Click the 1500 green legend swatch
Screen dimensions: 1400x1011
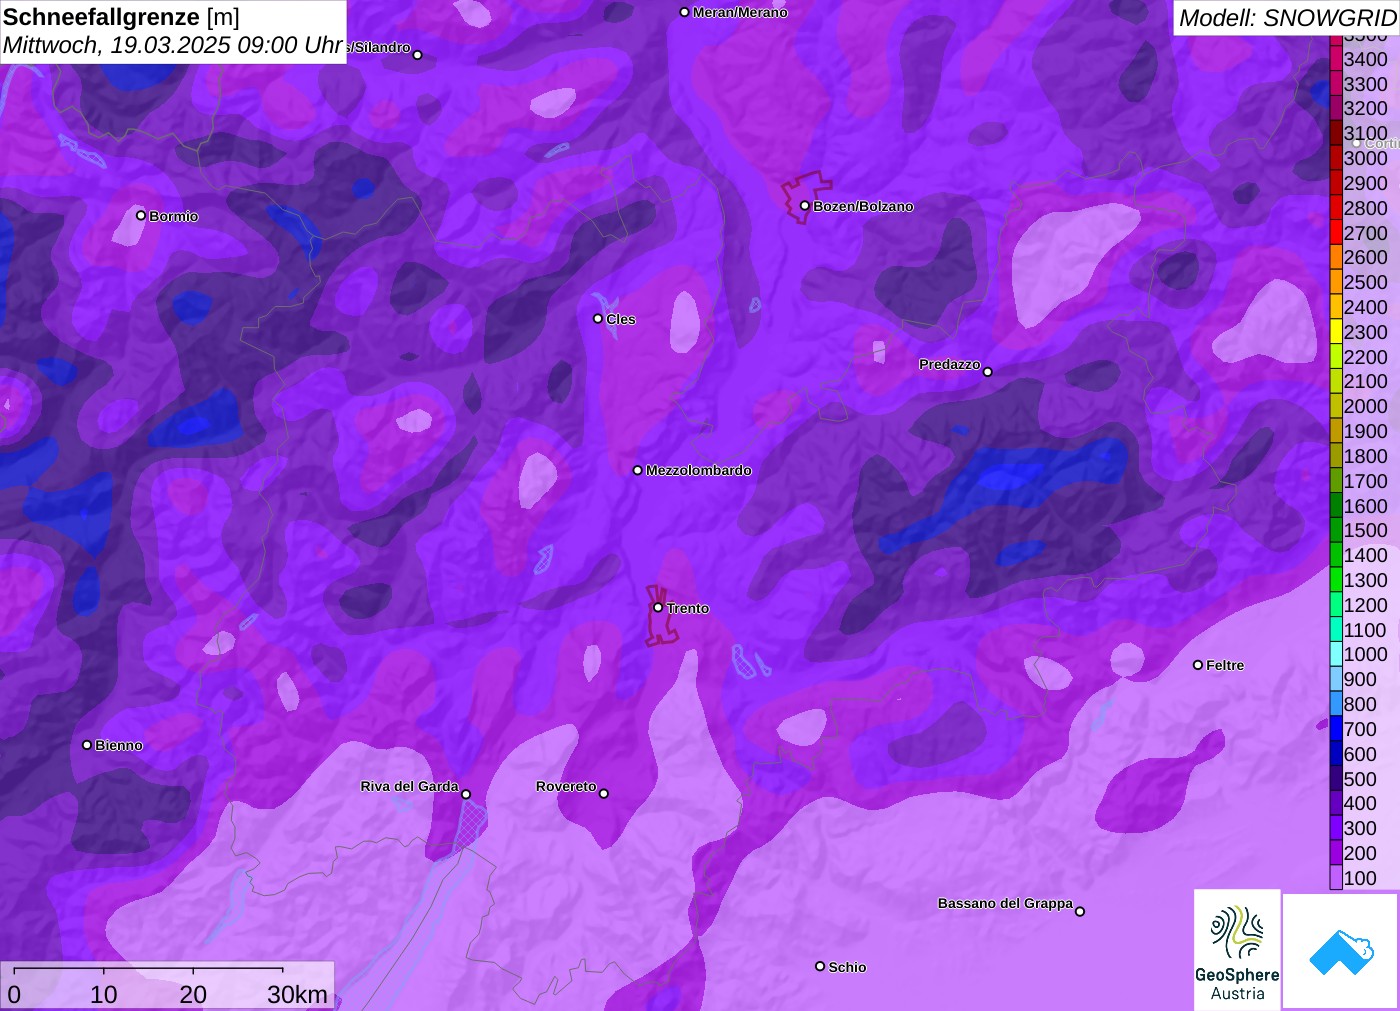pos(1336,530)
